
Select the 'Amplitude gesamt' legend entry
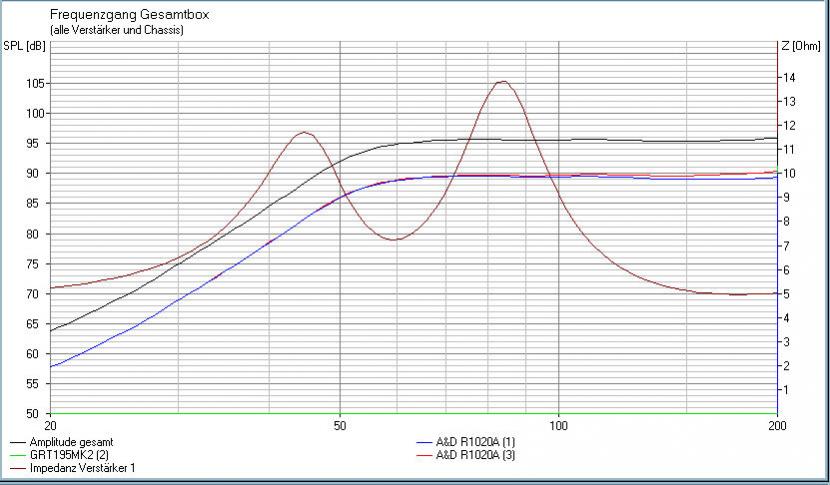tap(71, 442)
